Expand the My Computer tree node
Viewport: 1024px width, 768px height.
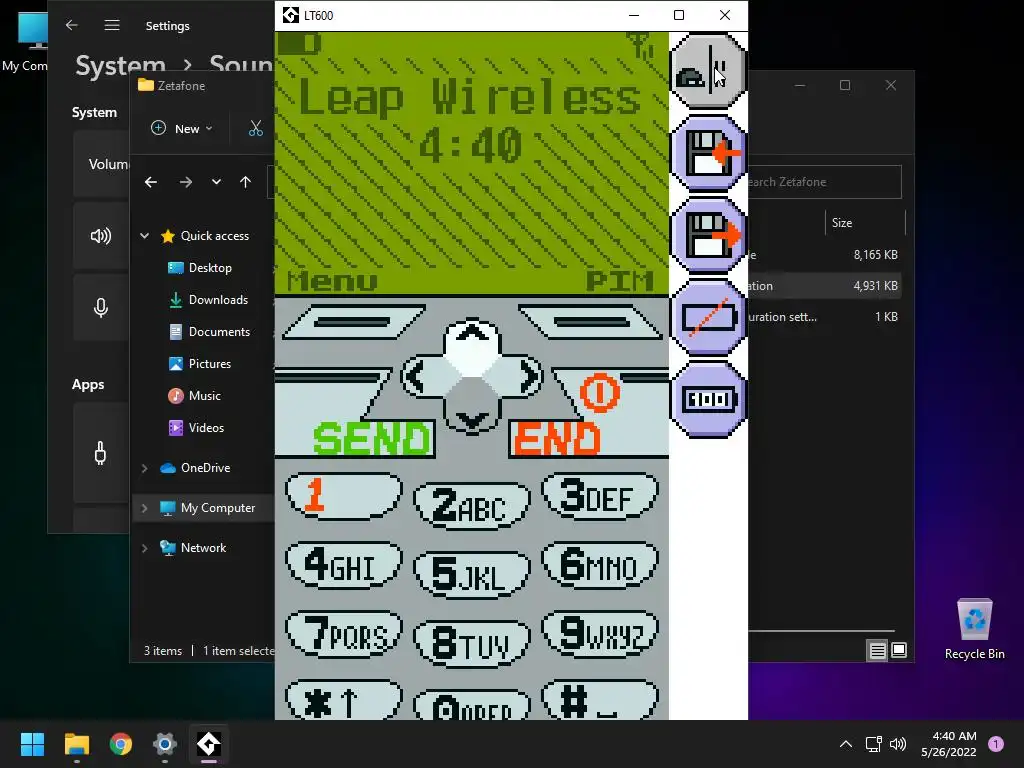tap(144, 508)
